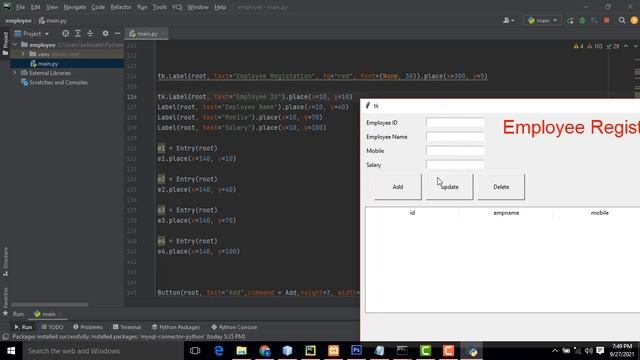Viewport: 640px width, 360px height.
Task: Click the Salary entry field in tk window
Action: 455,164
